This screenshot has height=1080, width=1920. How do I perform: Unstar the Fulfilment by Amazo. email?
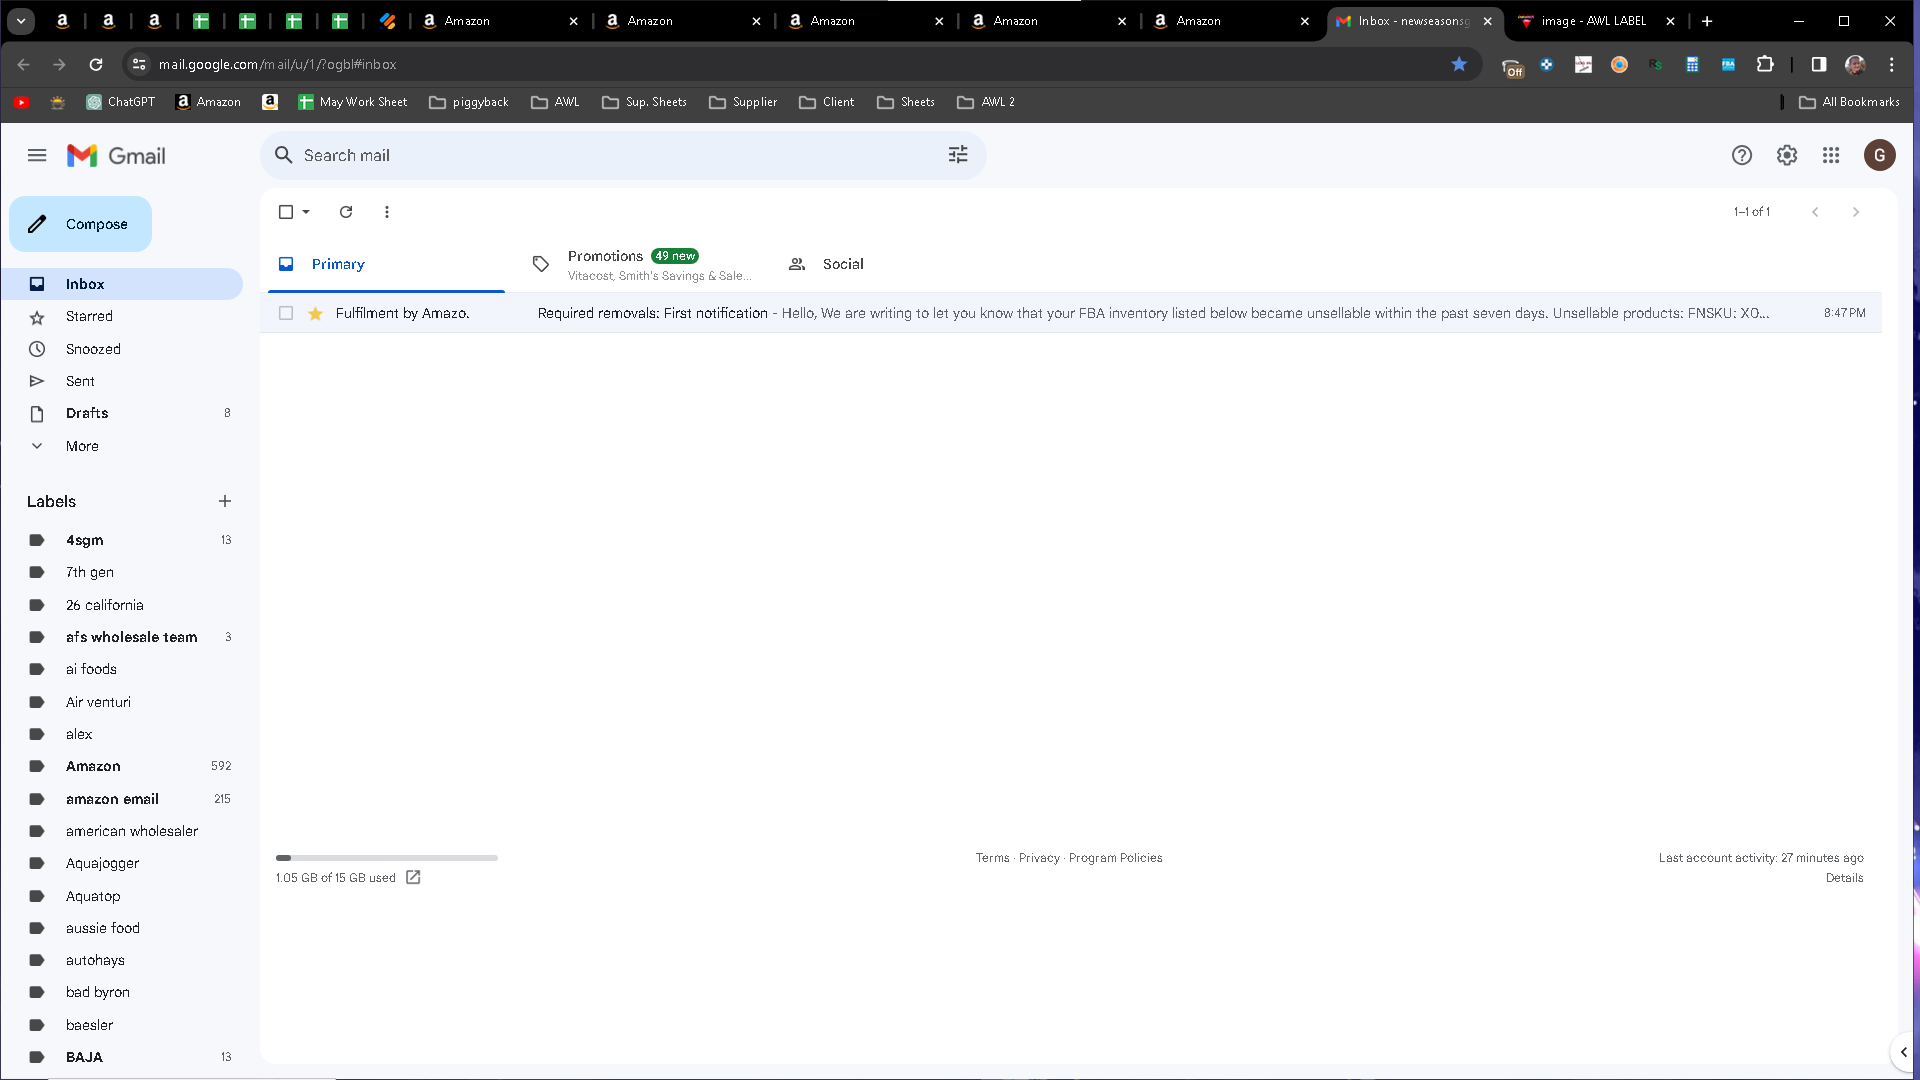click(x=315, y=313)
